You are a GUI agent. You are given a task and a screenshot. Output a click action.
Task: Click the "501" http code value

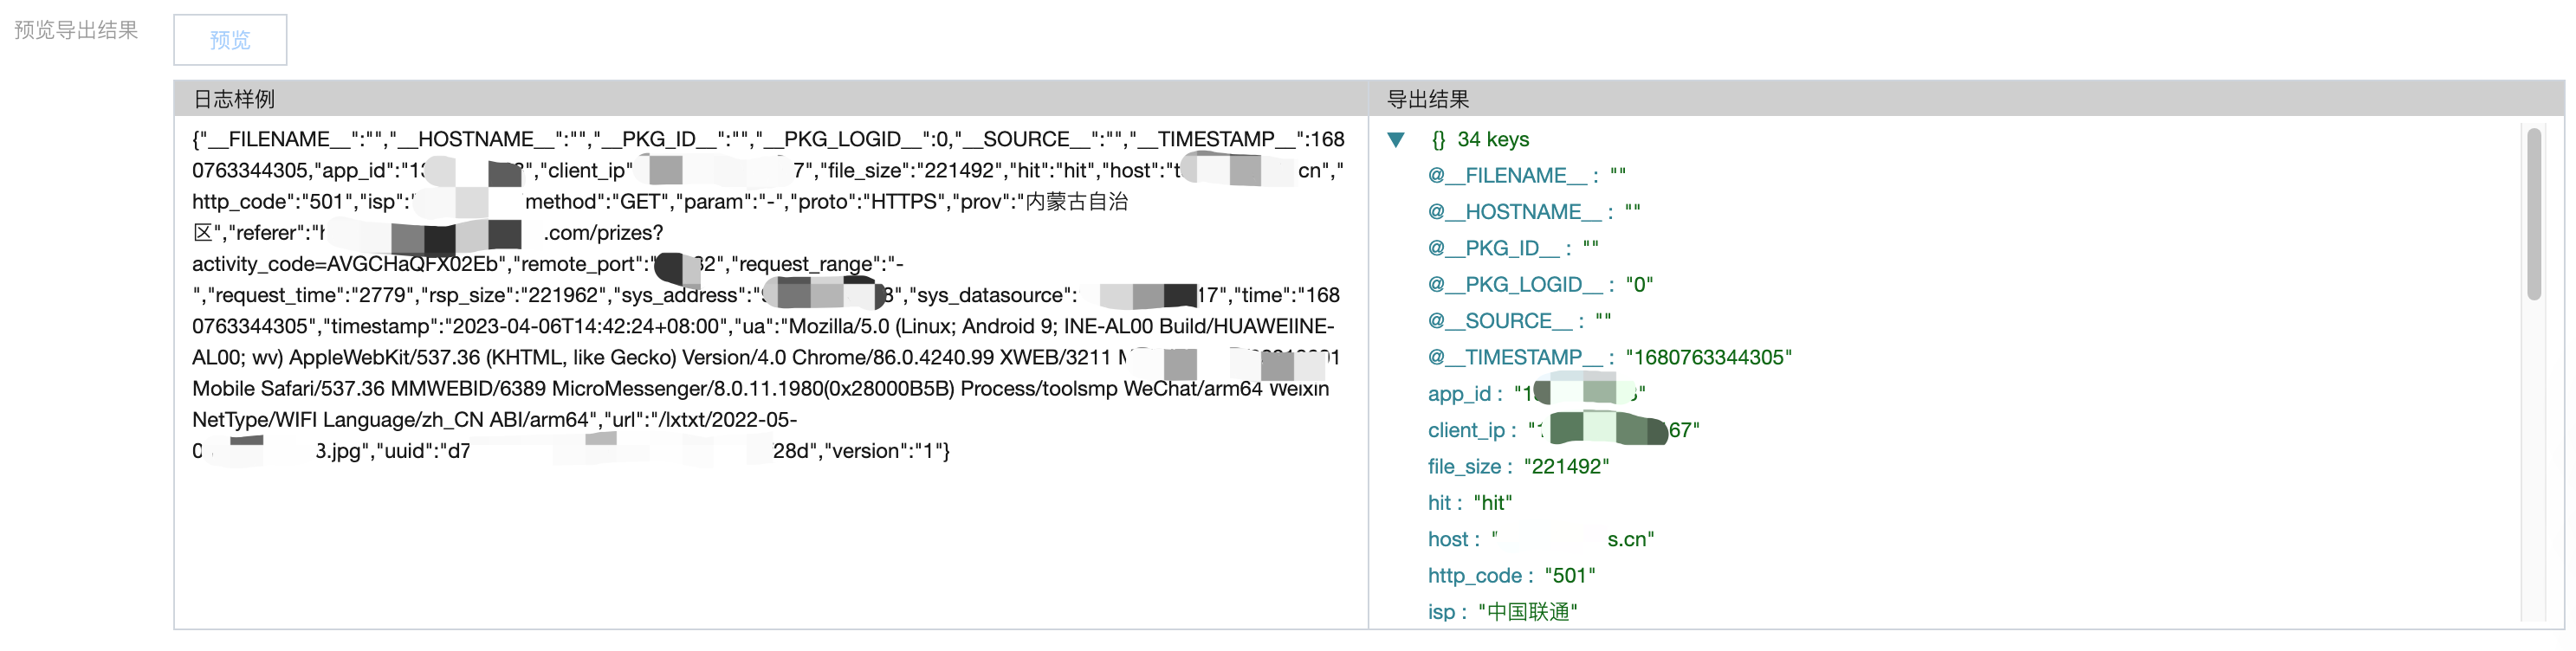coord(1570,576)
